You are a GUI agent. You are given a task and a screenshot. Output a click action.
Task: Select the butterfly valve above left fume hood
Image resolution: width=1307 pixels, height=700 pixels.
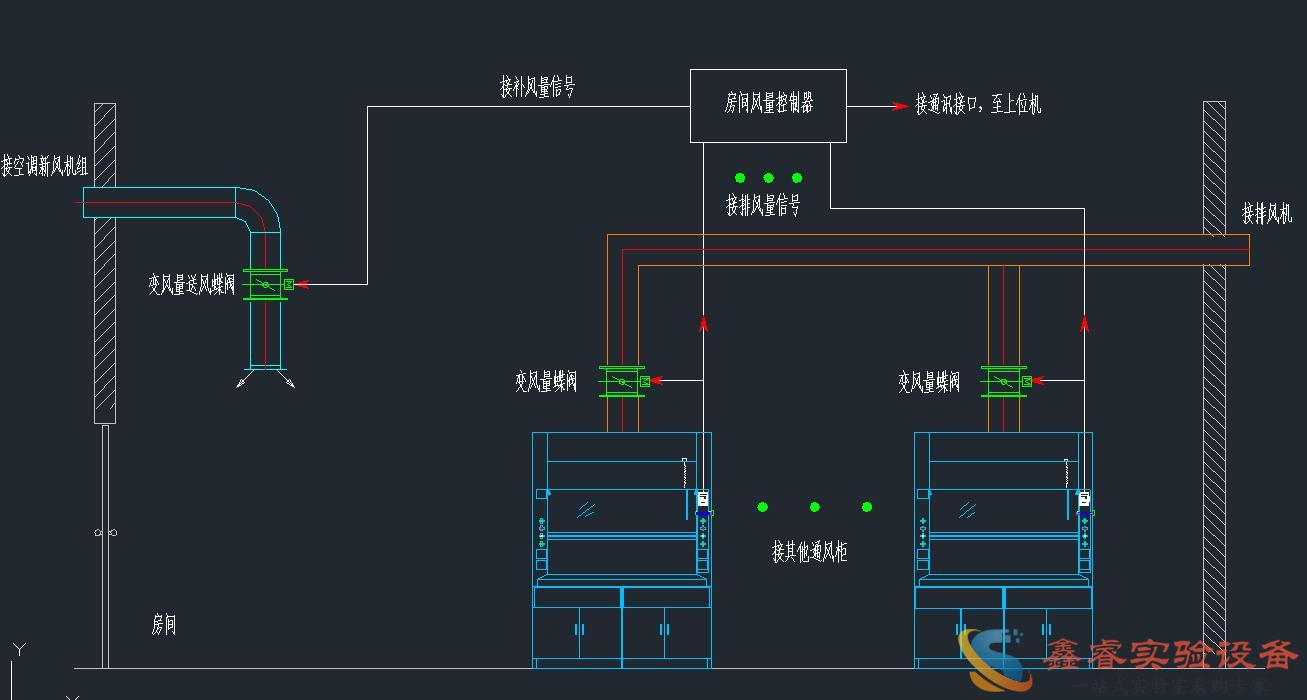point(624,381)
